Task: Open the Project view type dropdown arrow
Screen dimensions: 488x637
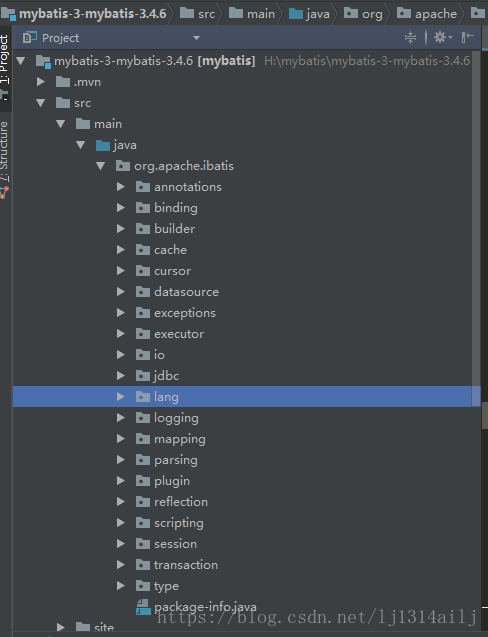Action: point(196,38)
